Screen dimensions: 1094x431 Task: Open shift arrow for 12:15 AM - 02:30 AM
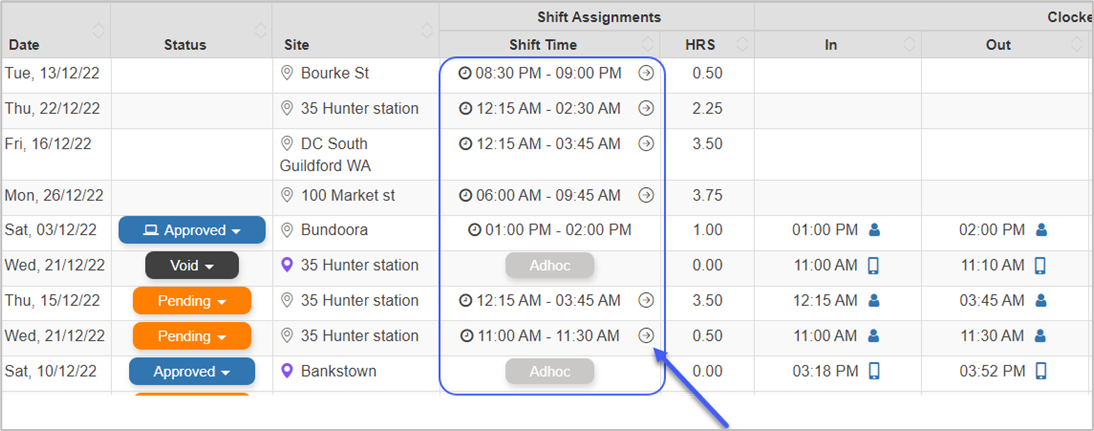pyautogui.click(x=646, y=109)
